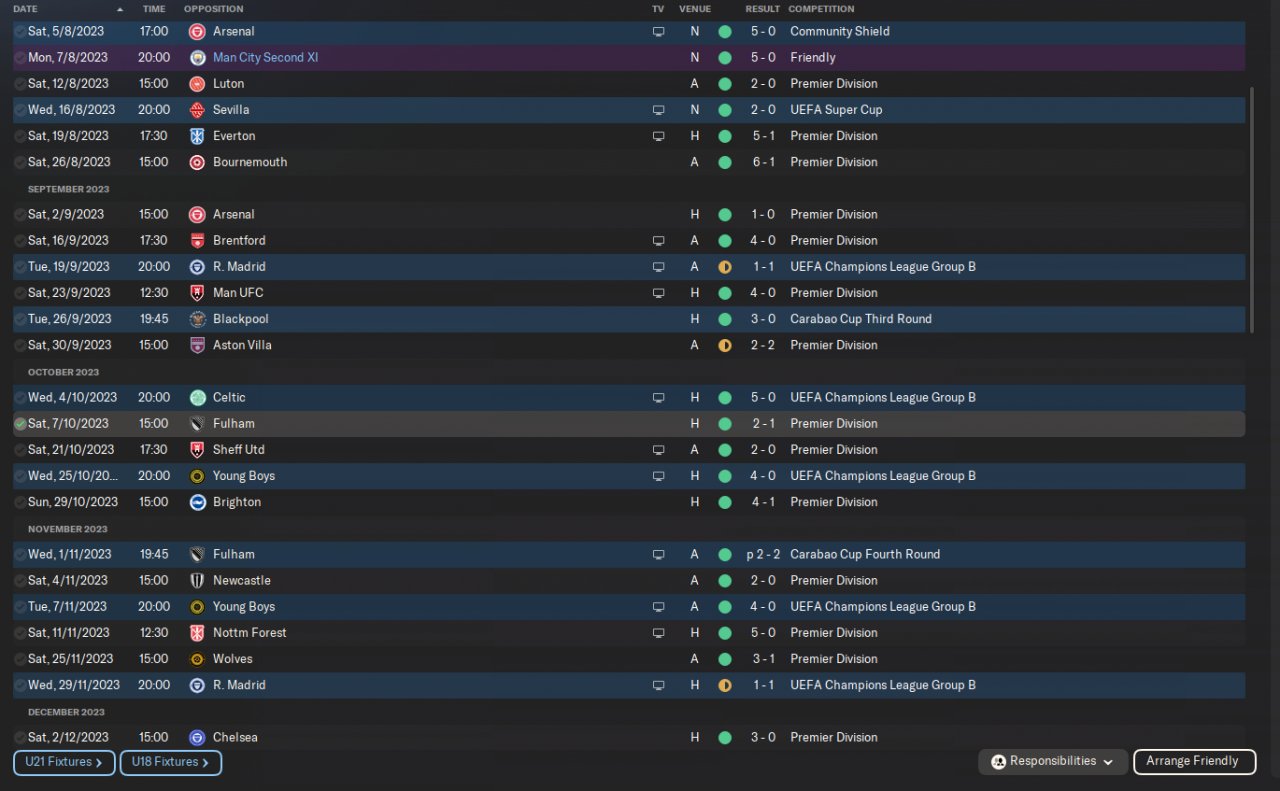
Task: Toggle the check circle beside Wed, 1/11/2023
Action: 20,555
